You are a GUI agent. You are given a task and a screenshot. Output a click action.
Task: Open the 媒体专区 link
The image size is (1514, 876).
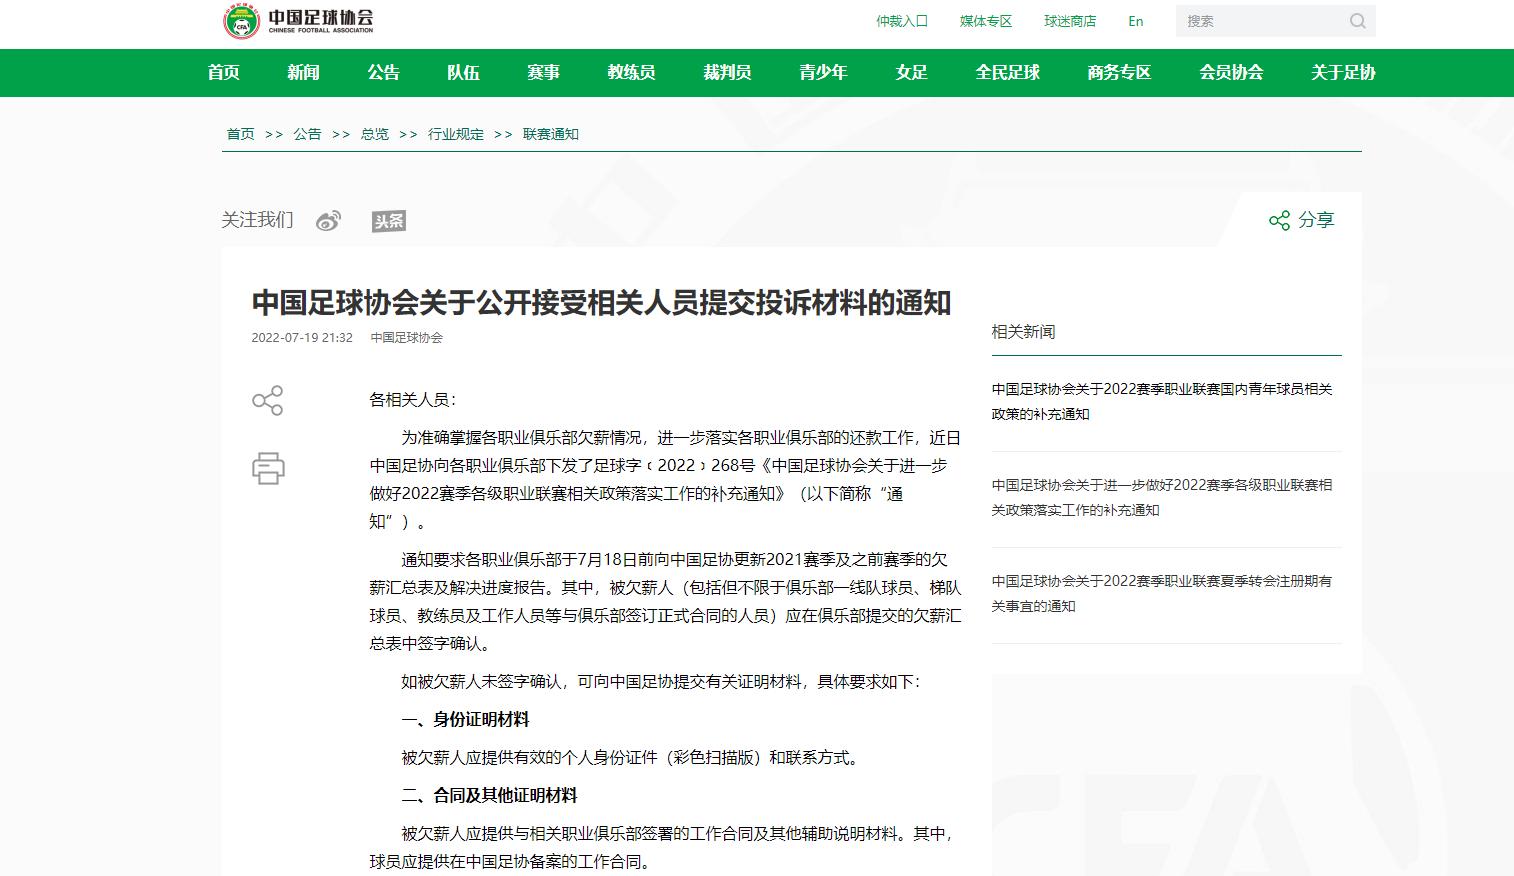click(x=985, y=20)
